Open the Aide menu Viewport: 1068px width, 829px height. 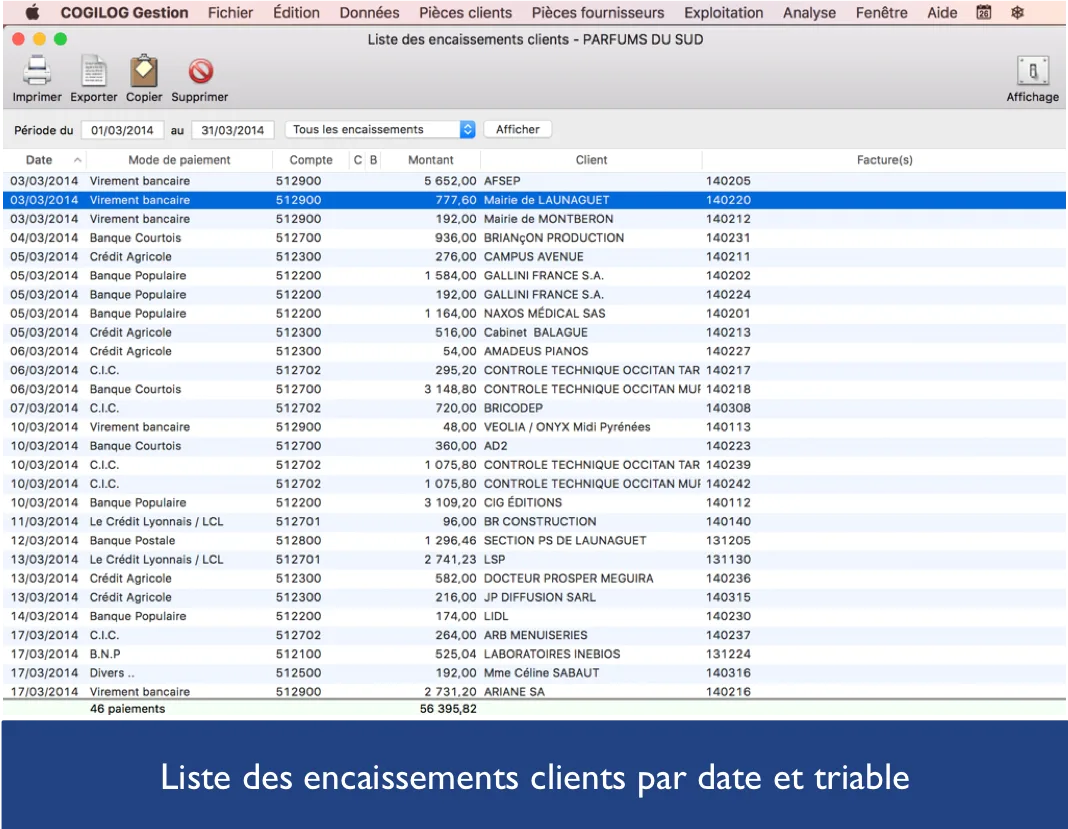click(942, 12)
